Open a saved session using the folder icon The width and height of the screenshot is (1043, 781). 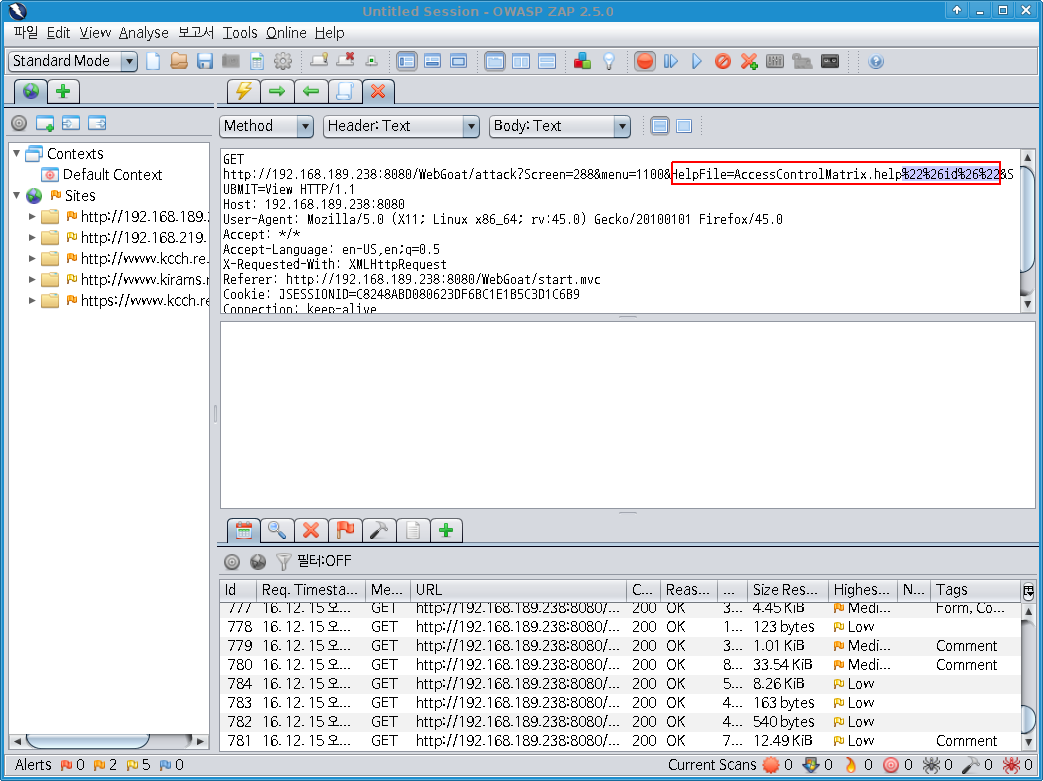click(179, 61)
